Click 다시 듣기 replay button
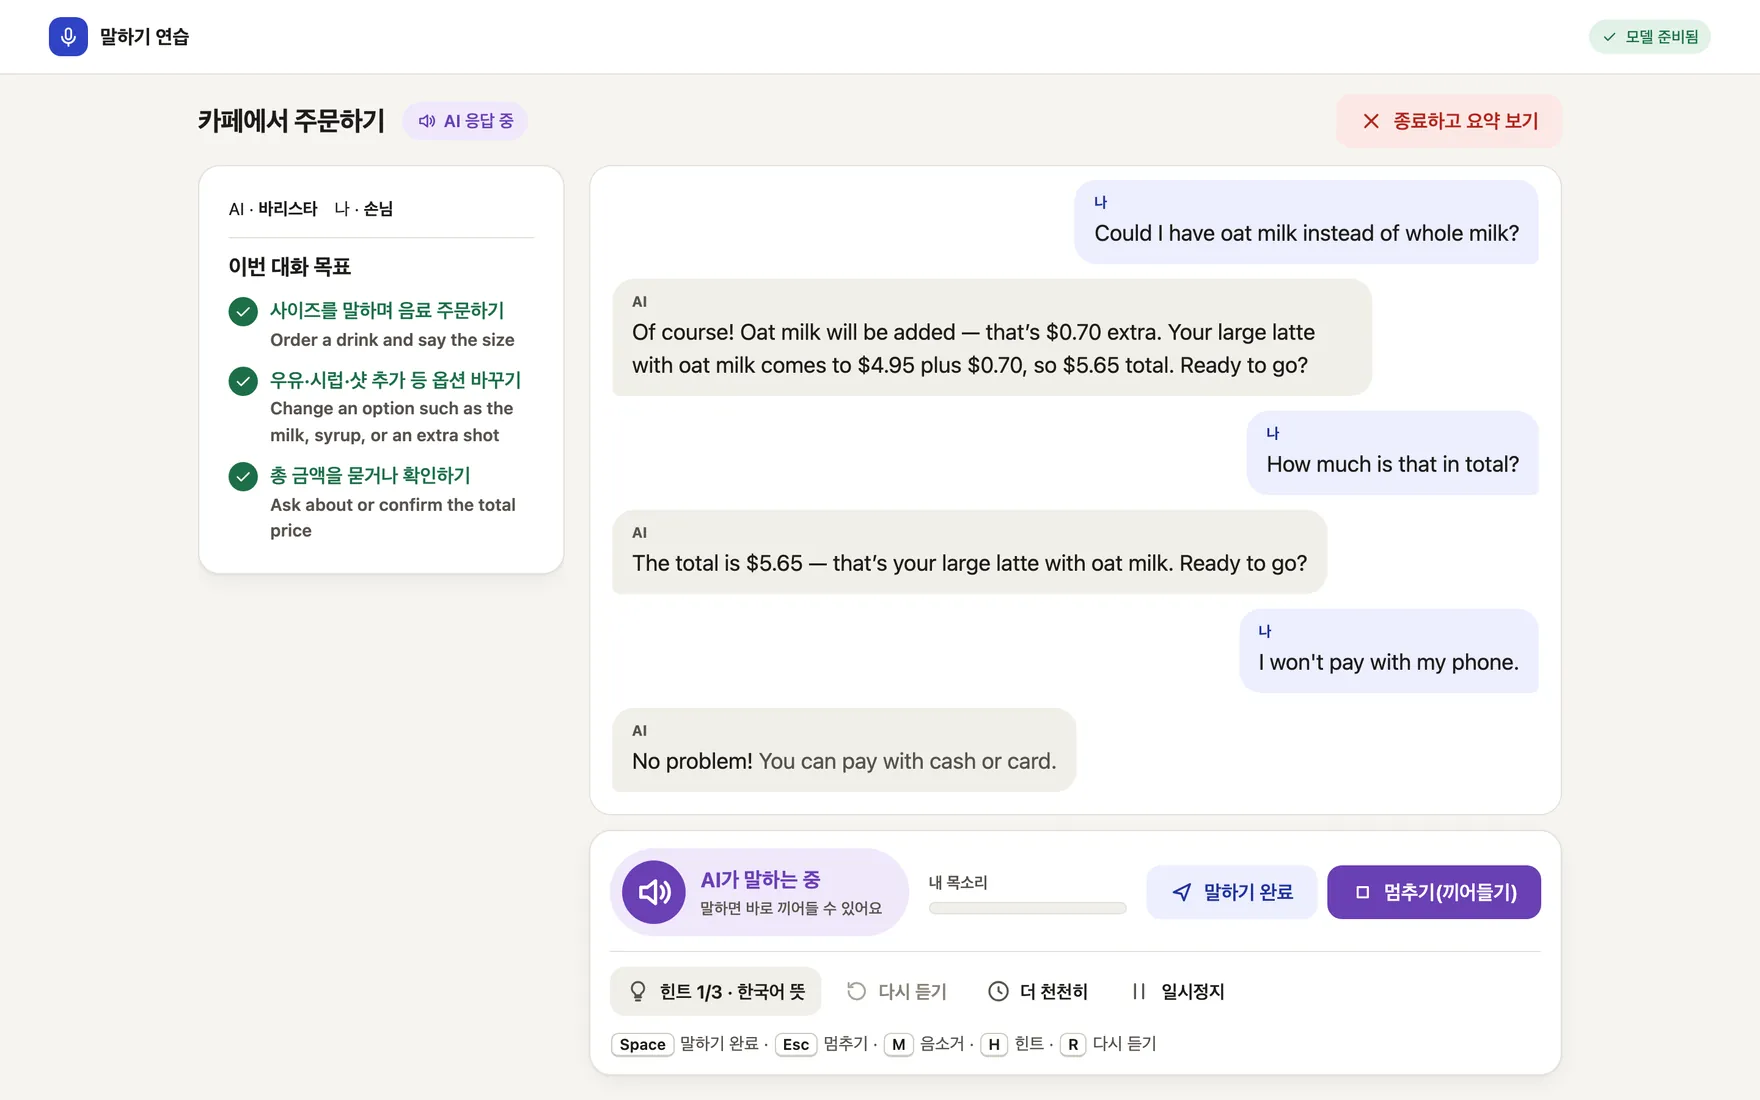The width and height of the screenshot is (1760, 1100). coord(896,991)
